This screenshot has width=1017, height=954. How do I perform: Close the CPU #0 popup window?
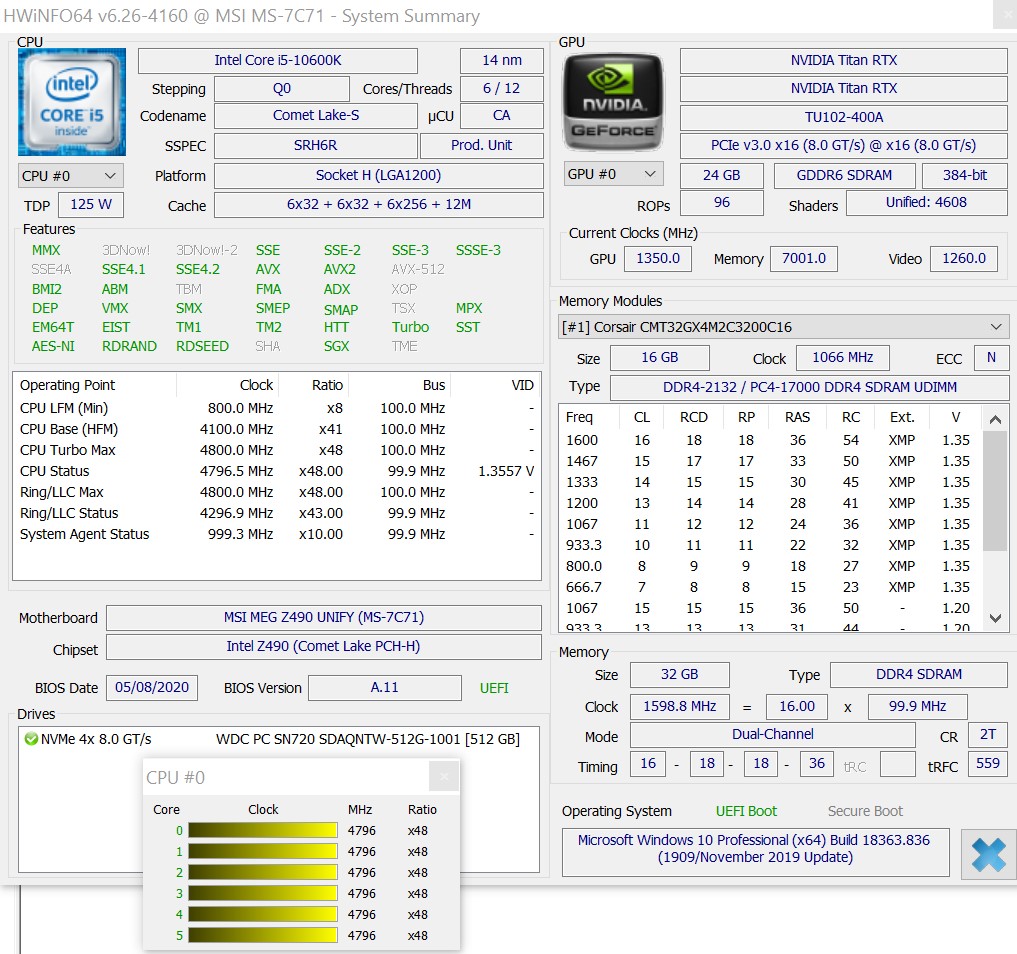tap(444, 777)
